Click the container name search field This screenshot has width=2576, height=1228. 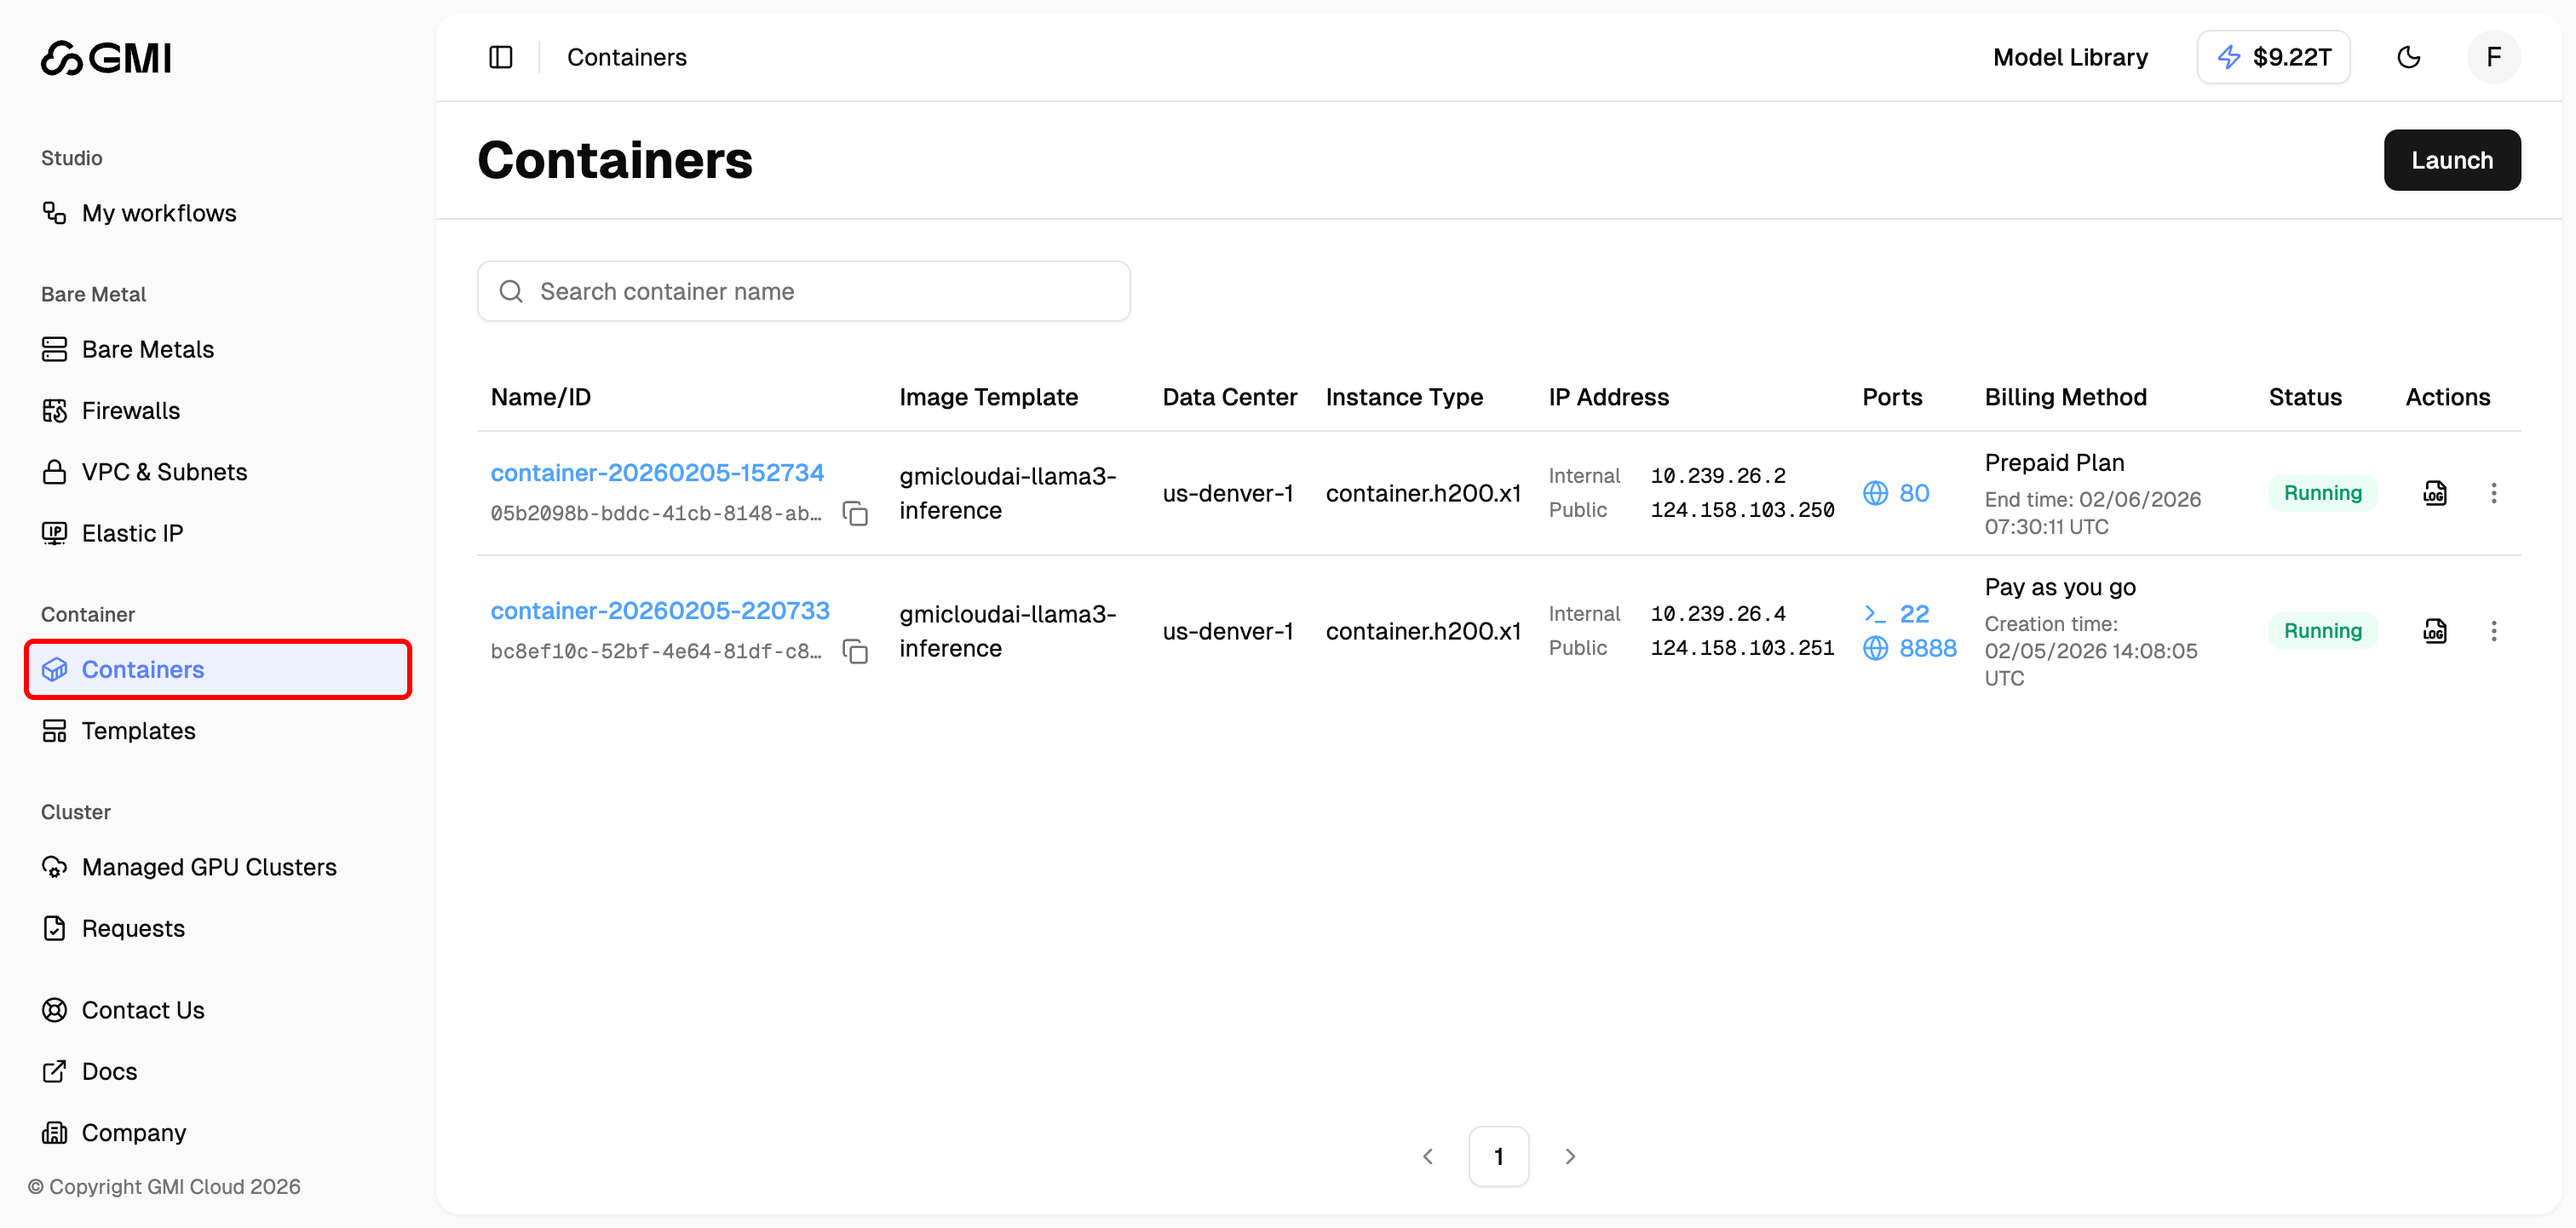coord(804,291)
